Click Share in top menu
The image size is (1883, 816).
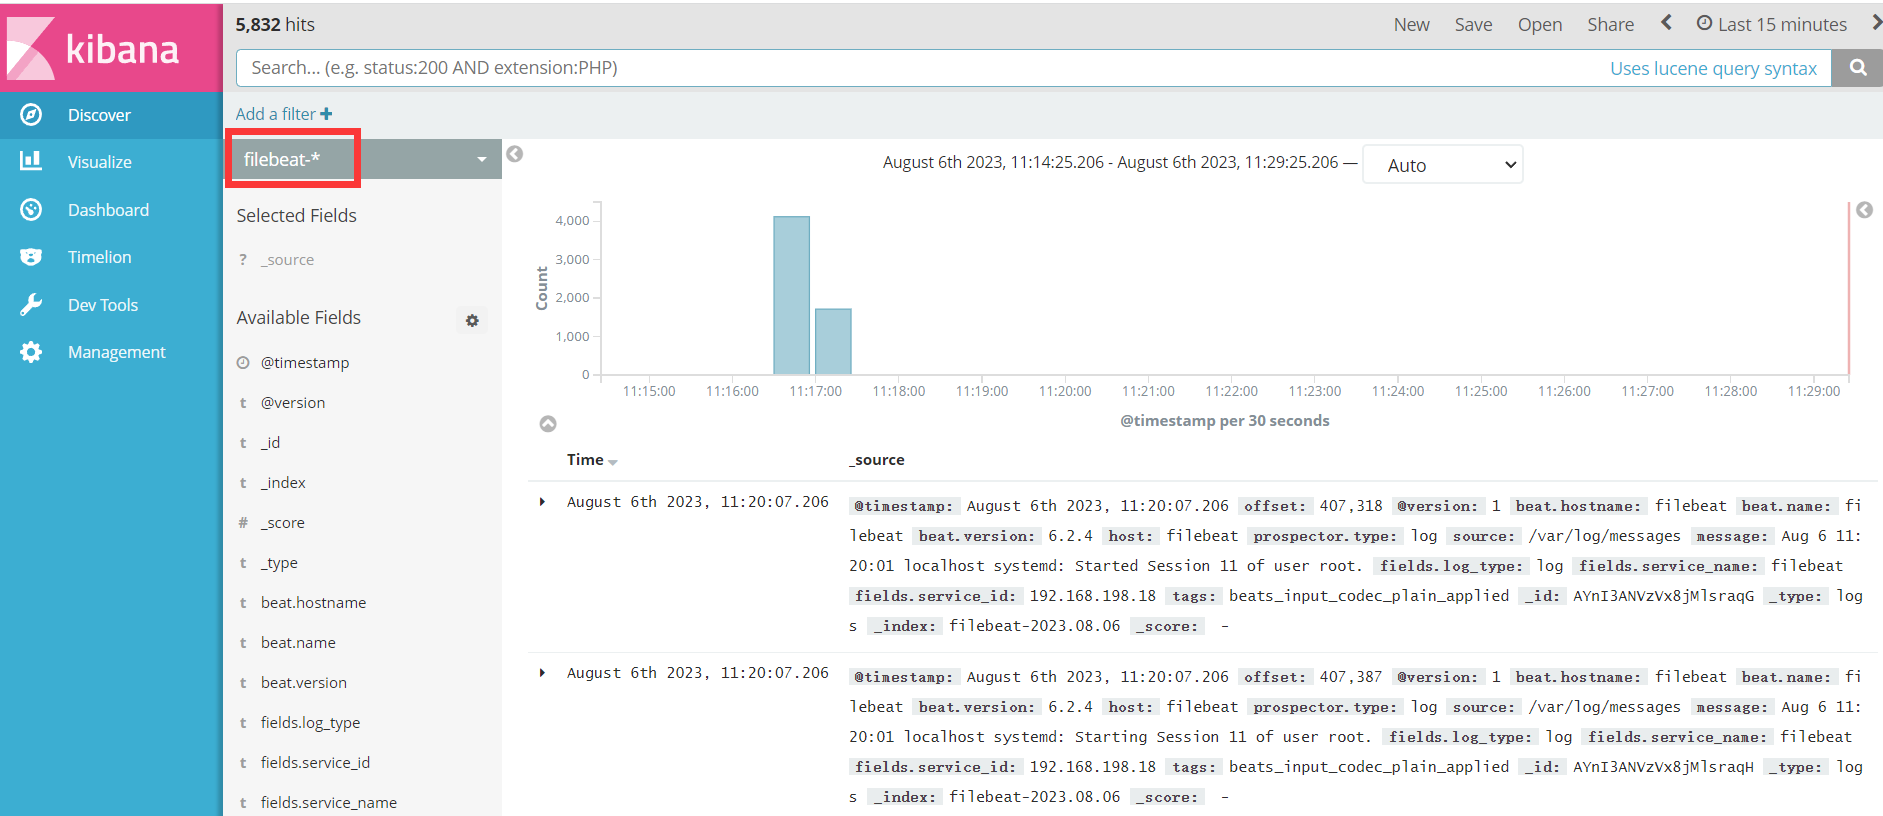pos(1610,24)
